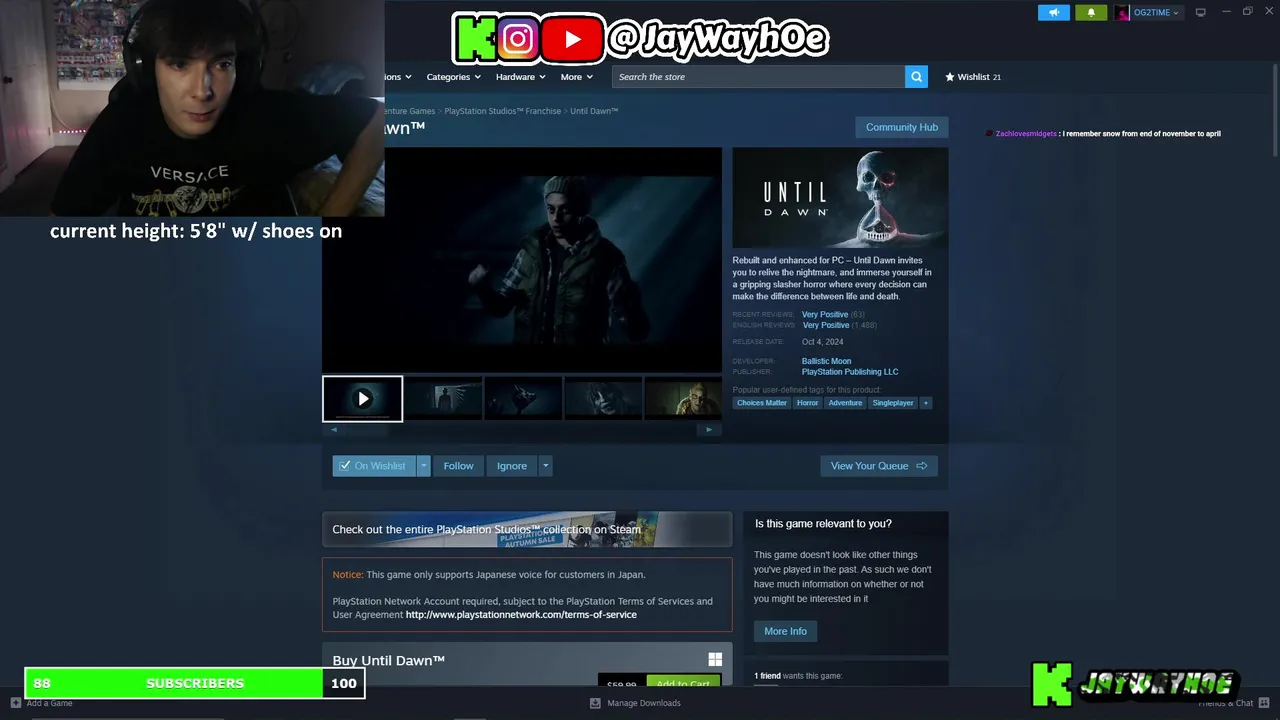Image resolution: width=1280 pixels, height=720 pixels.
Task: Click into the Search the store field
Action: pos(758,77)
